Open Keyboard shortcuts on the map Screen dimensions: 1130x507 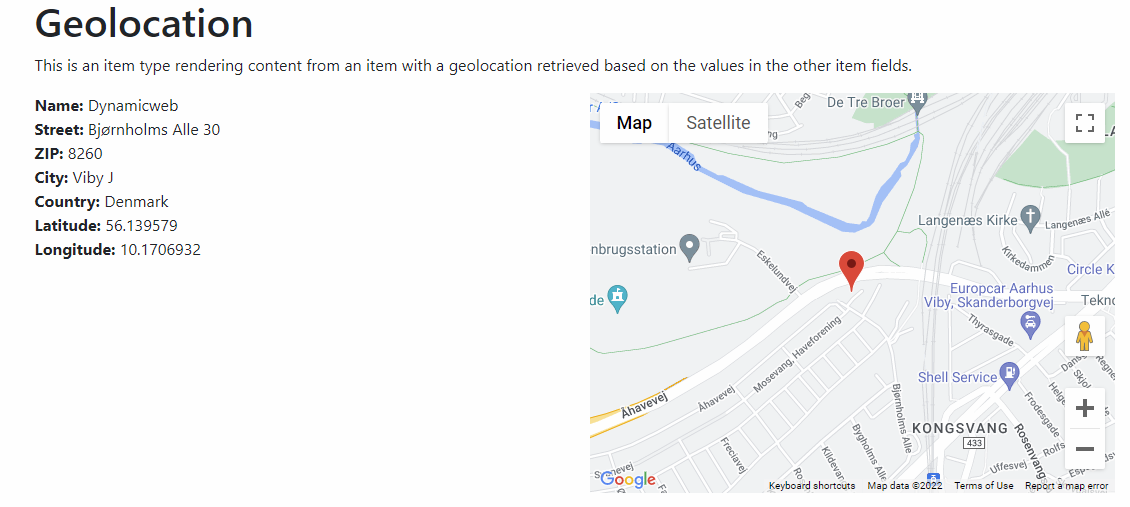812,486
